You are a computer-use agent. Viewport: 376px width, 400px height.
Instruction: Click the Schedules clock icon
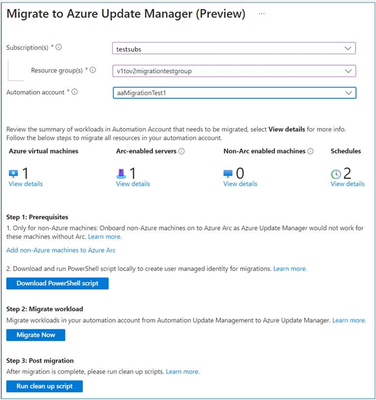pyautogui.click(x=336, y=174)
